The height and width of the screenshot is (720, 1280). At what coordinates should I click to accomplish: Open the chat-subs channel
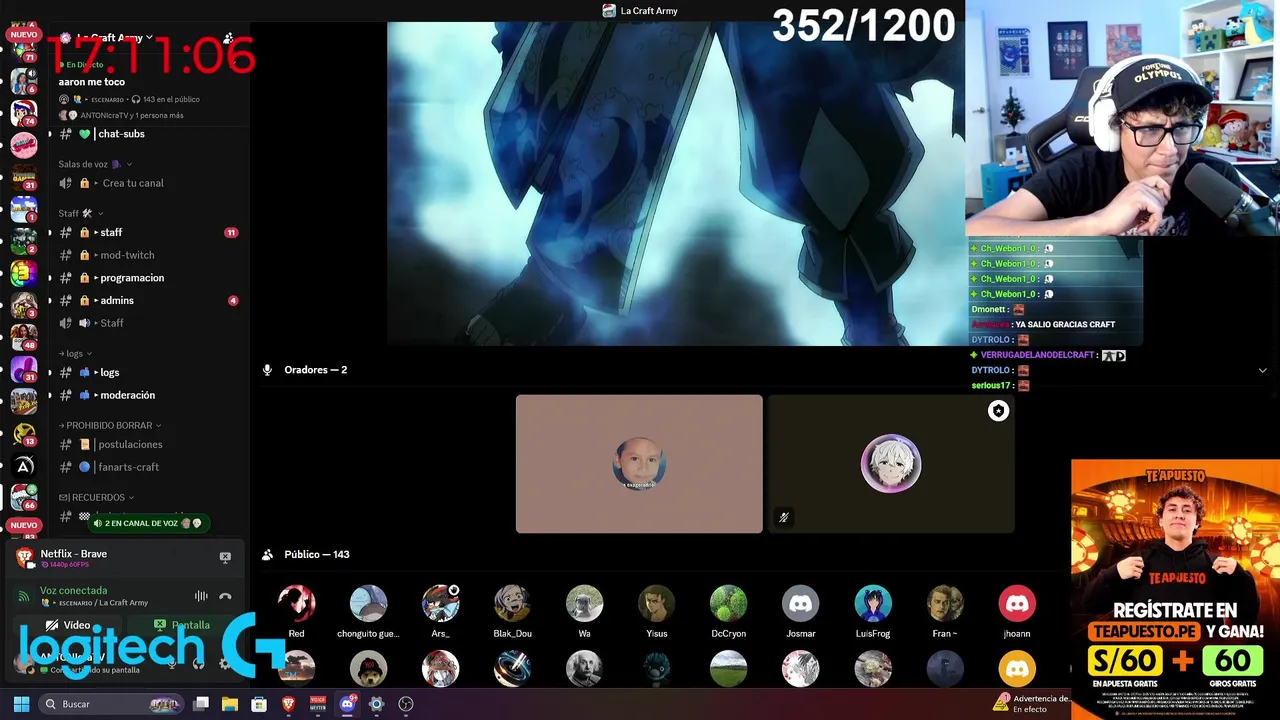[x=148, y=134]
